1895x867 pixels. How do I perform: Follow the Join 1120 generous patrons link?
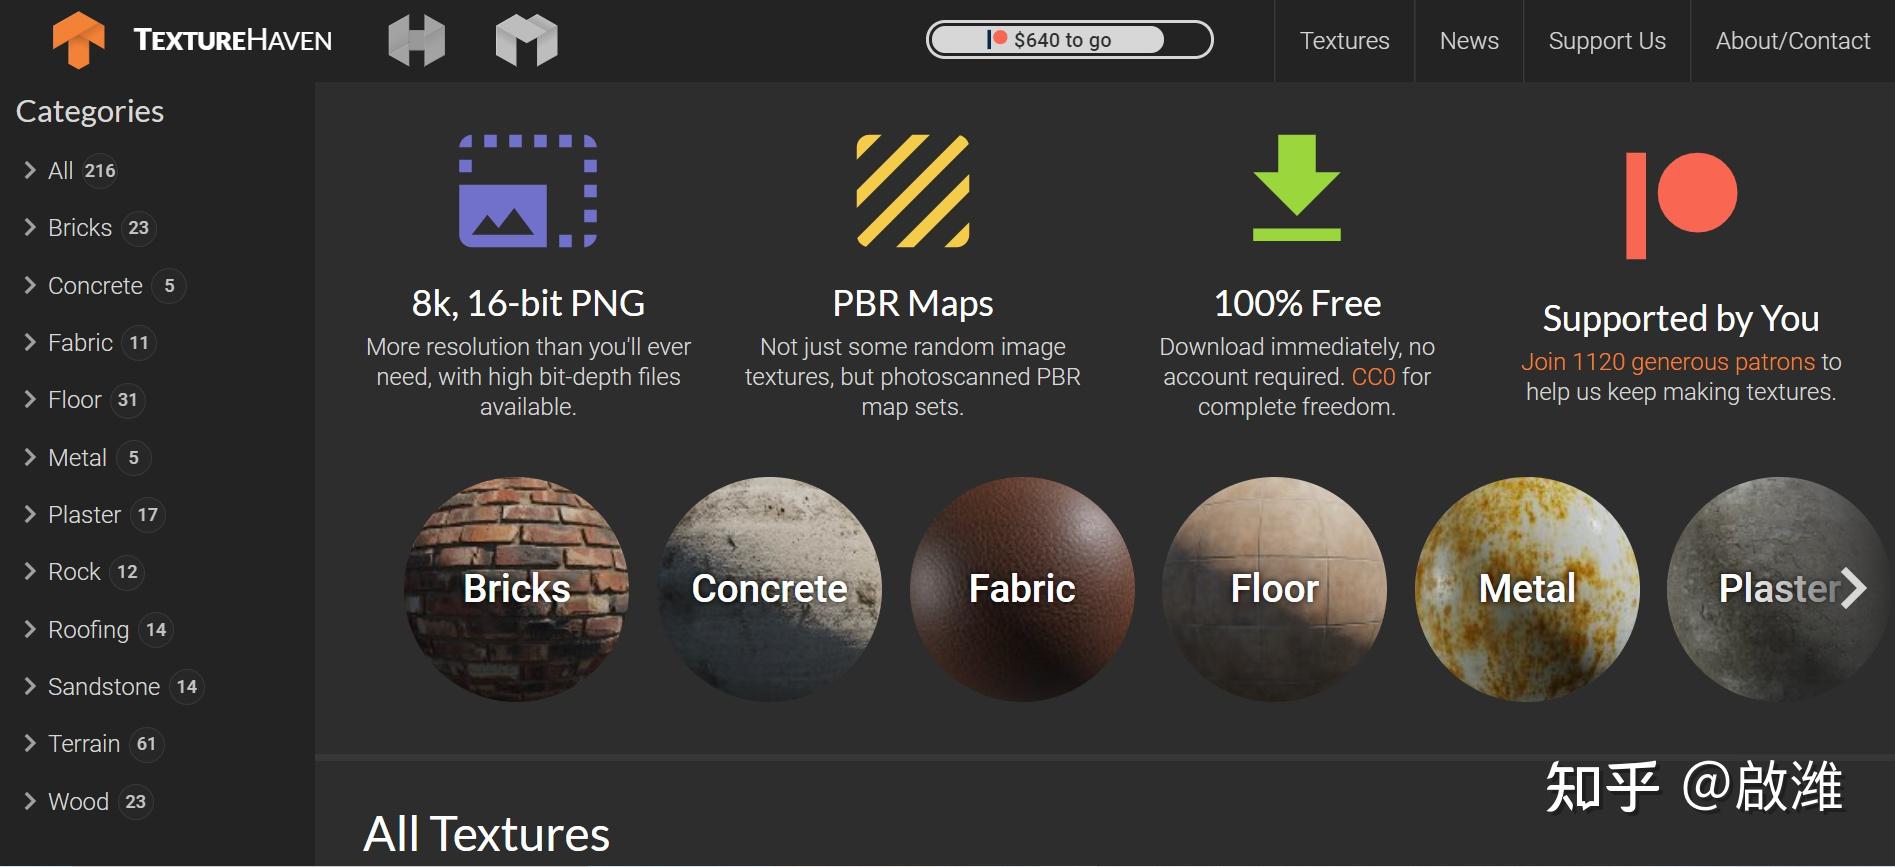[1668, 362]
